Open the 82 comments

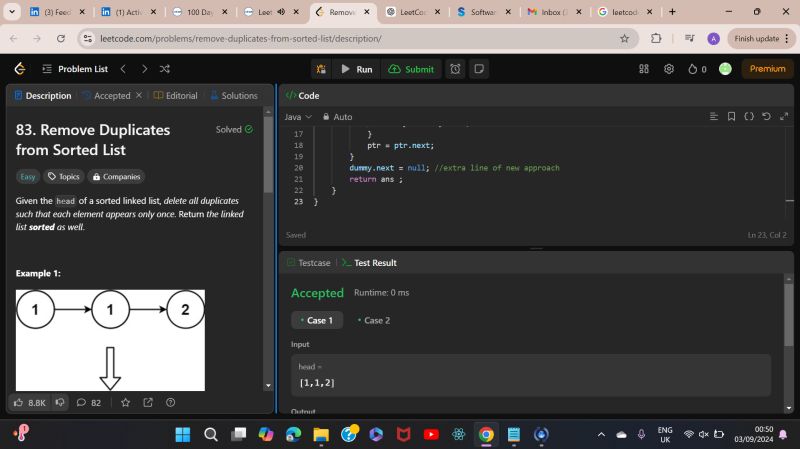click(x=89, y=403)
